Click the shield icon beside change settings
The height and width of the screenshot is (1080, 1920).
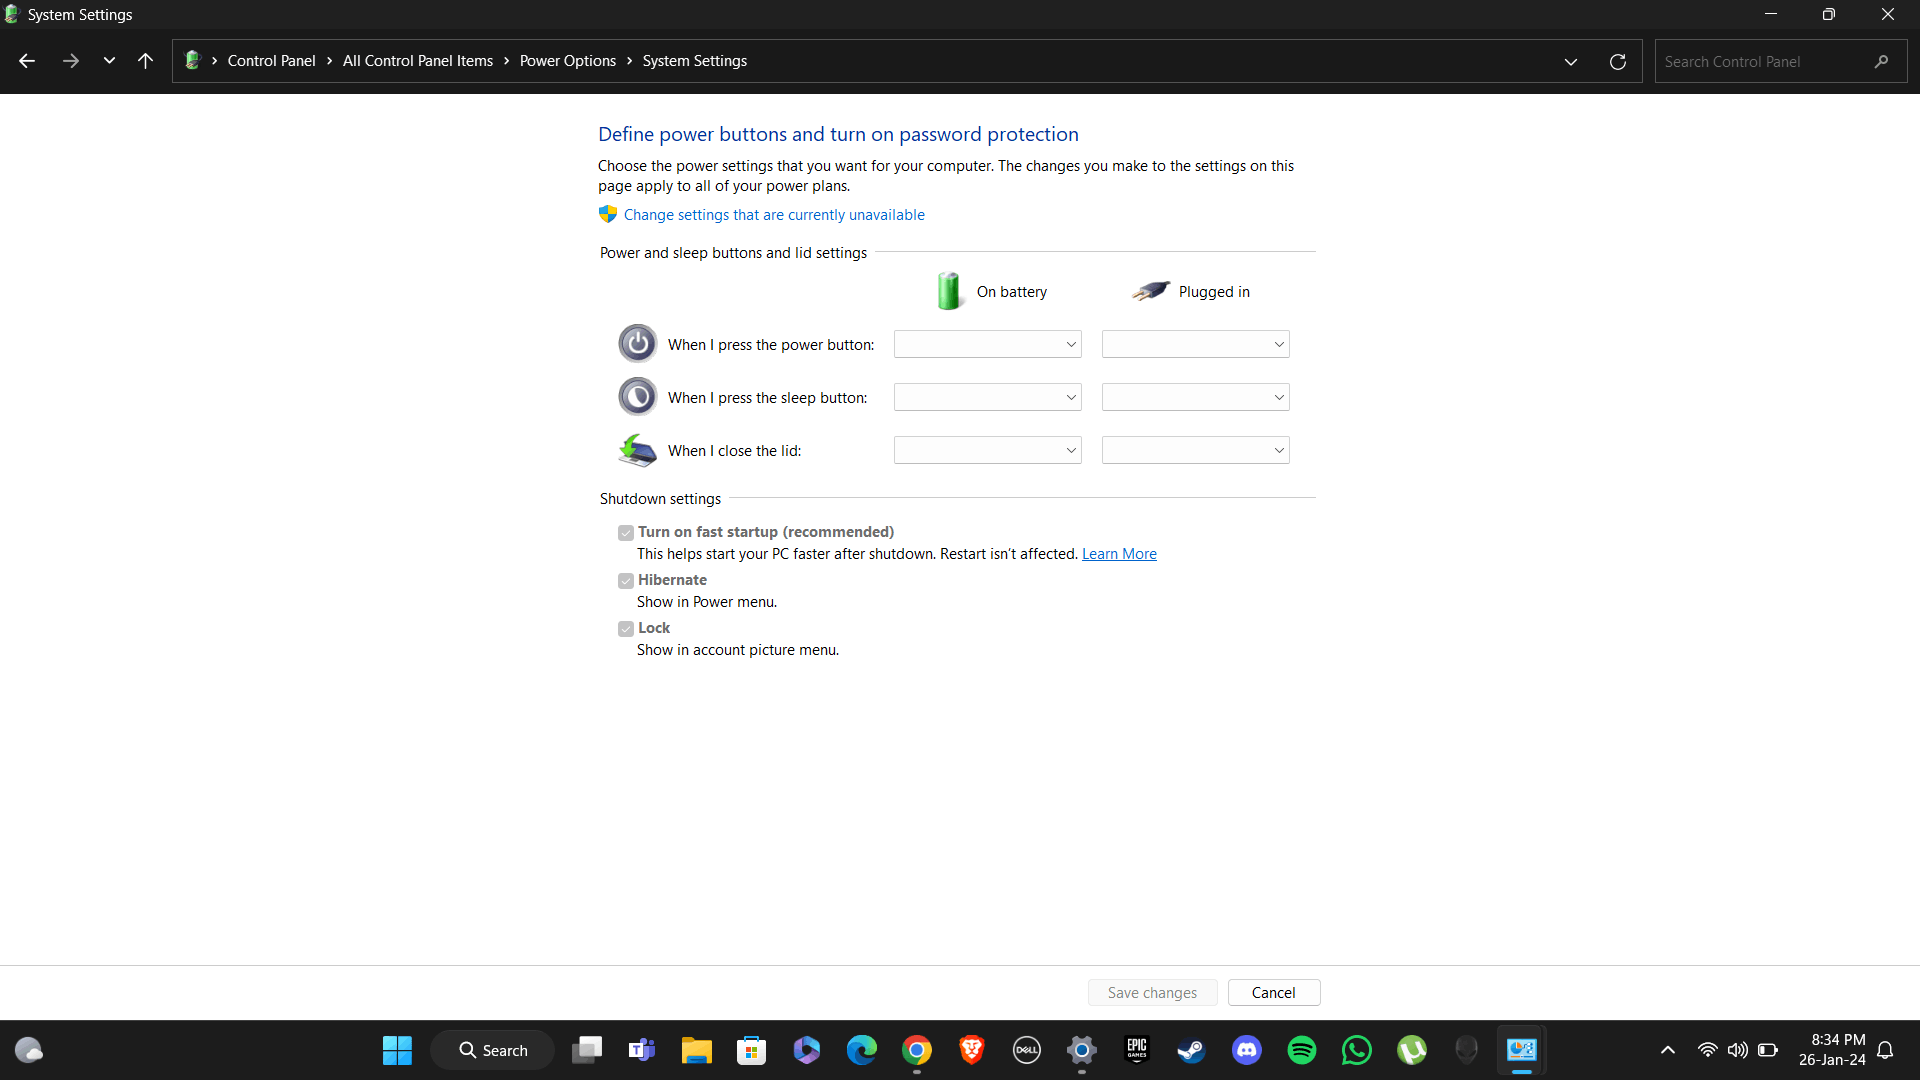tap(608, 214)
